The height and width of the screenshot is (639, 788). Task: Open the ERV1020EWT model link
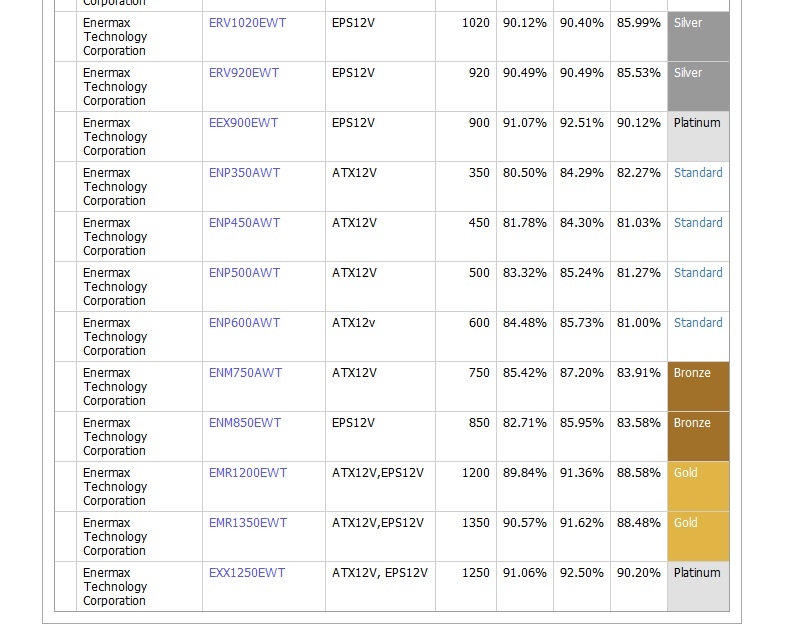247,23
